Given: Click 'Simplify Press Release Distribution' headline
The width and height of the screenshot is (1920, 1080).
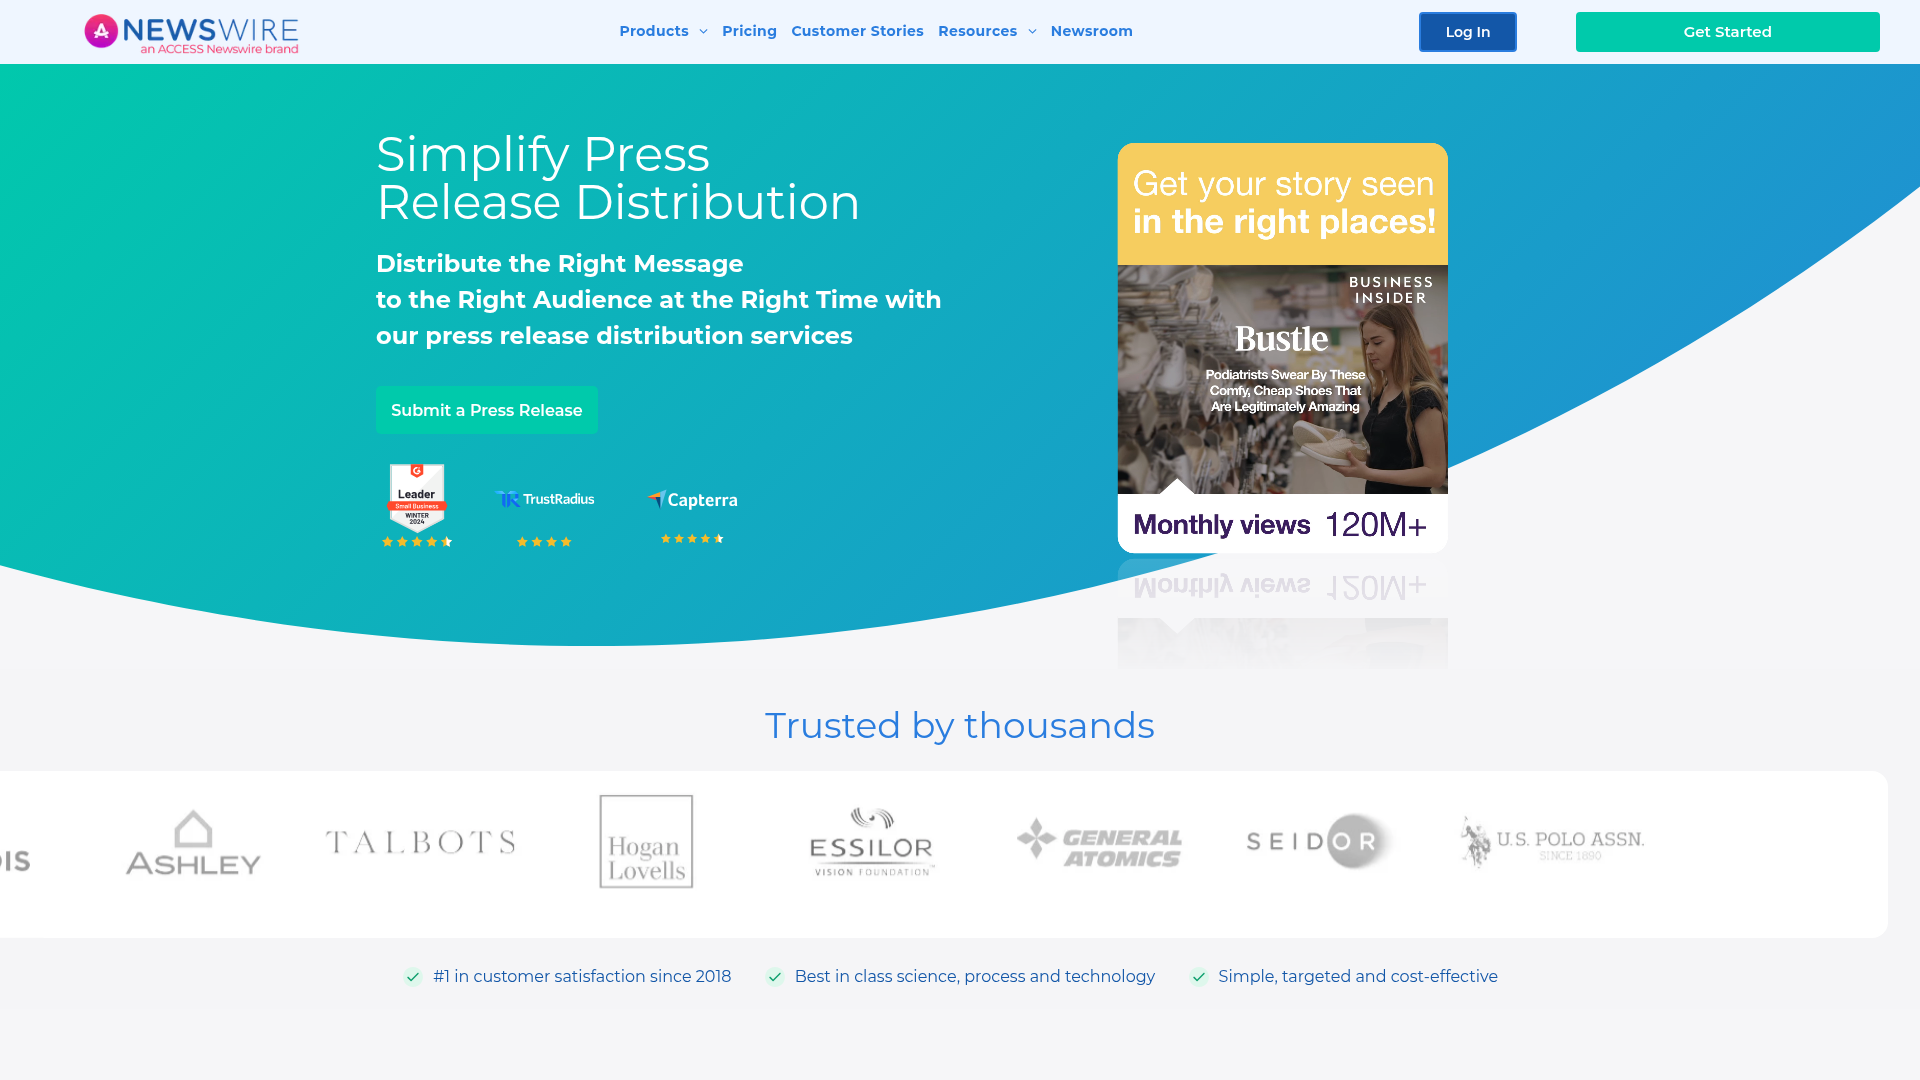Looking at the screenshot, I should (618, 178).
